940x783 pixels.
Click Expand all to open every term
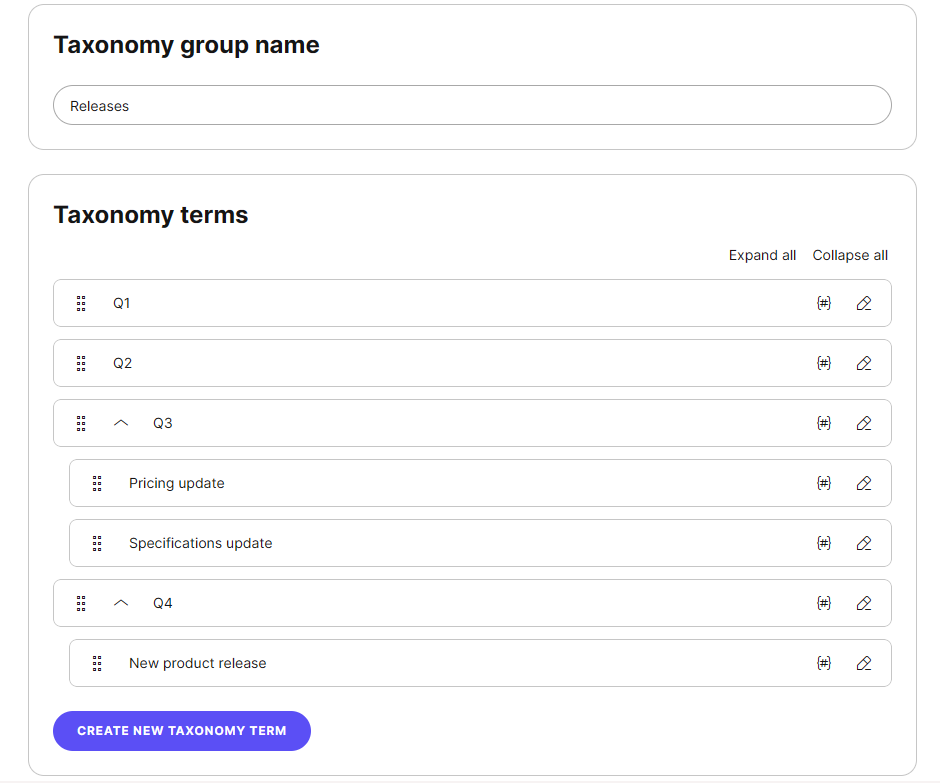[762, 255]
